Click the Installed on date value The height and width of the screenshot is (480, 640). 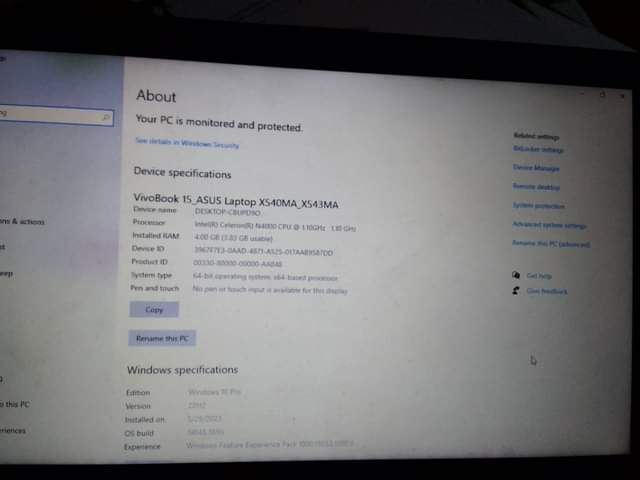pyautogui.click(x=204, y=419)
